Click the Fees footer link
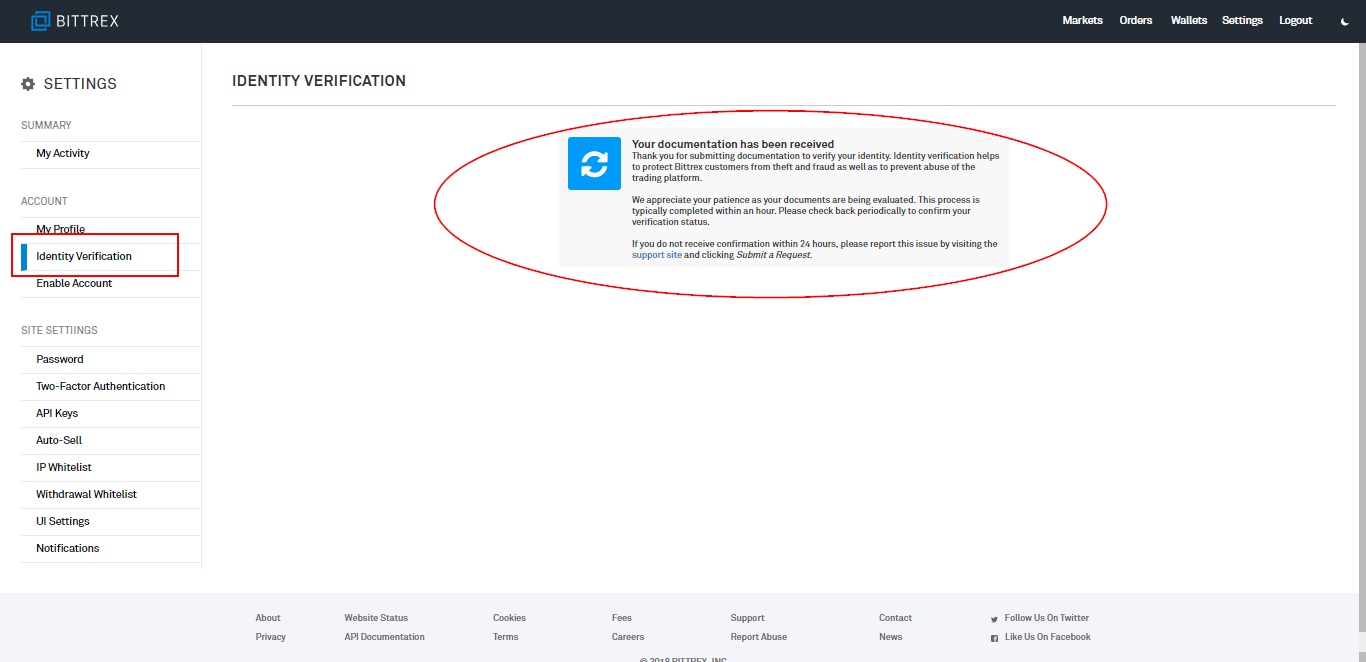The height and width of the screenshot is (662, 1366). click(622, 618)
